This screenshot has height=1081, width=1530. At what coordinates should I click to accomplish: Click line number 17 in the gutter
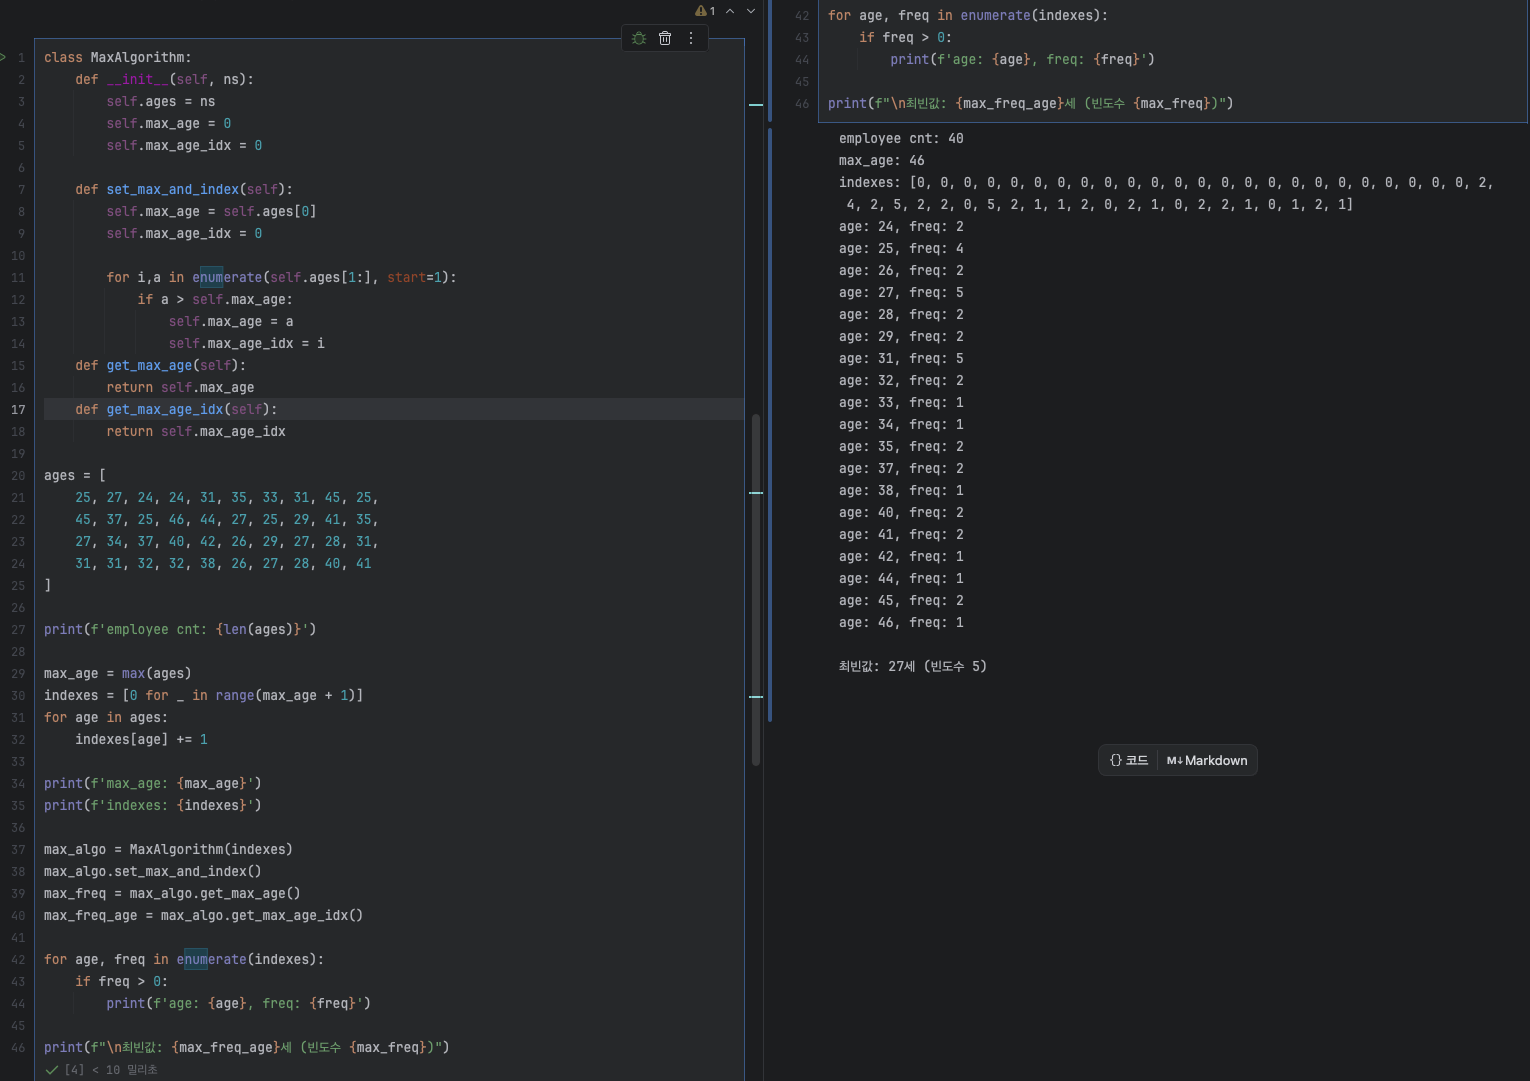(18, 409)
